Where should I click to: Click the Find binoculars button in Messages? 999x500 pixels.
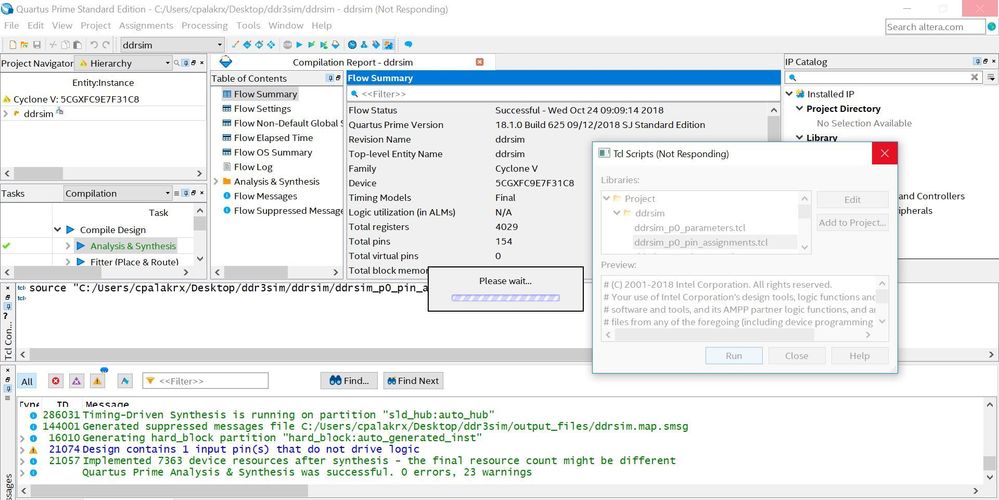pyautogui.click(x=347, y=381)
